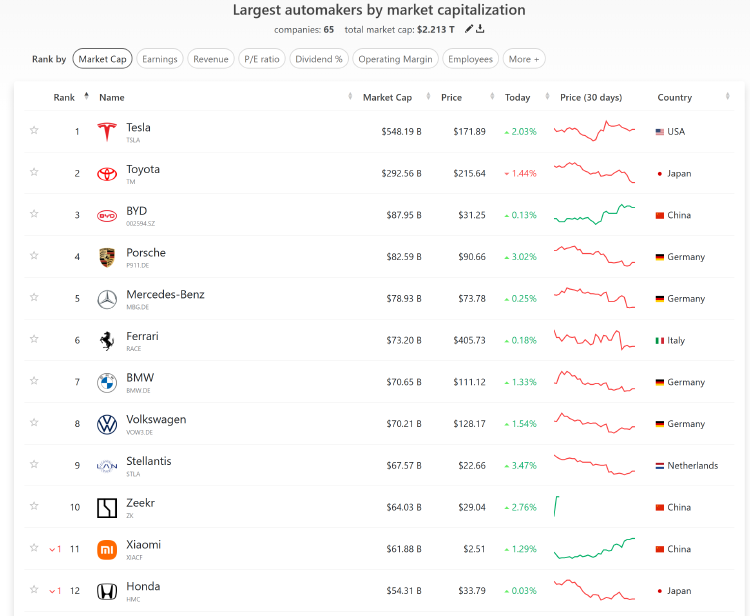Click the pencil edit icon near total market cap
Viewport: 750px width, 616px height.
pos(469,29)
